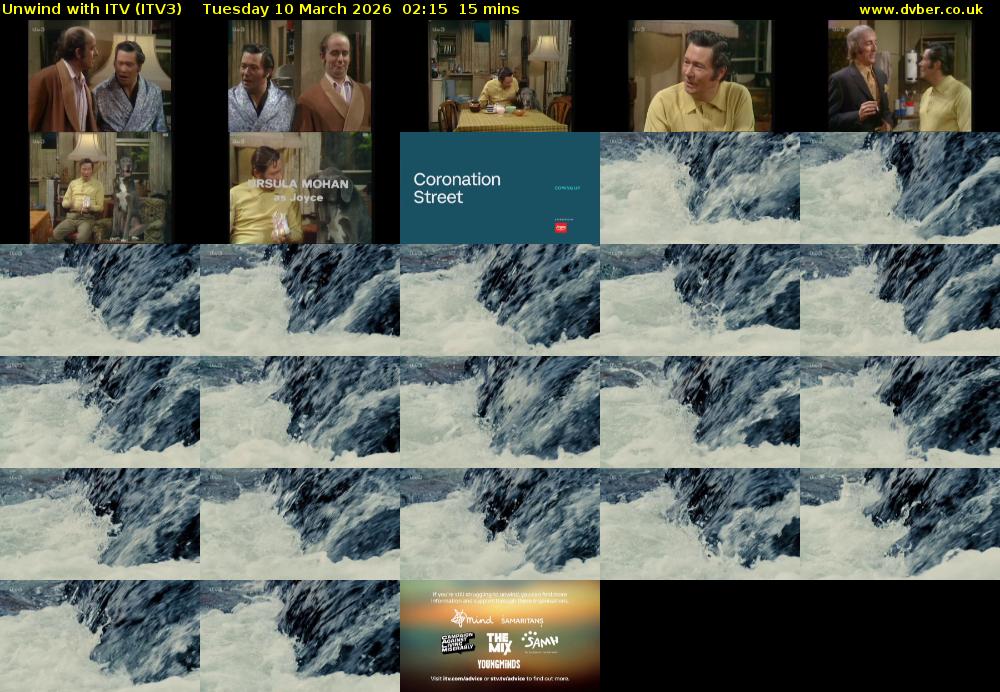The width and height of the screenshot is (1000, 692).
Task: Click the red sponsor logo on Coronation Street card
Action: 560,227
